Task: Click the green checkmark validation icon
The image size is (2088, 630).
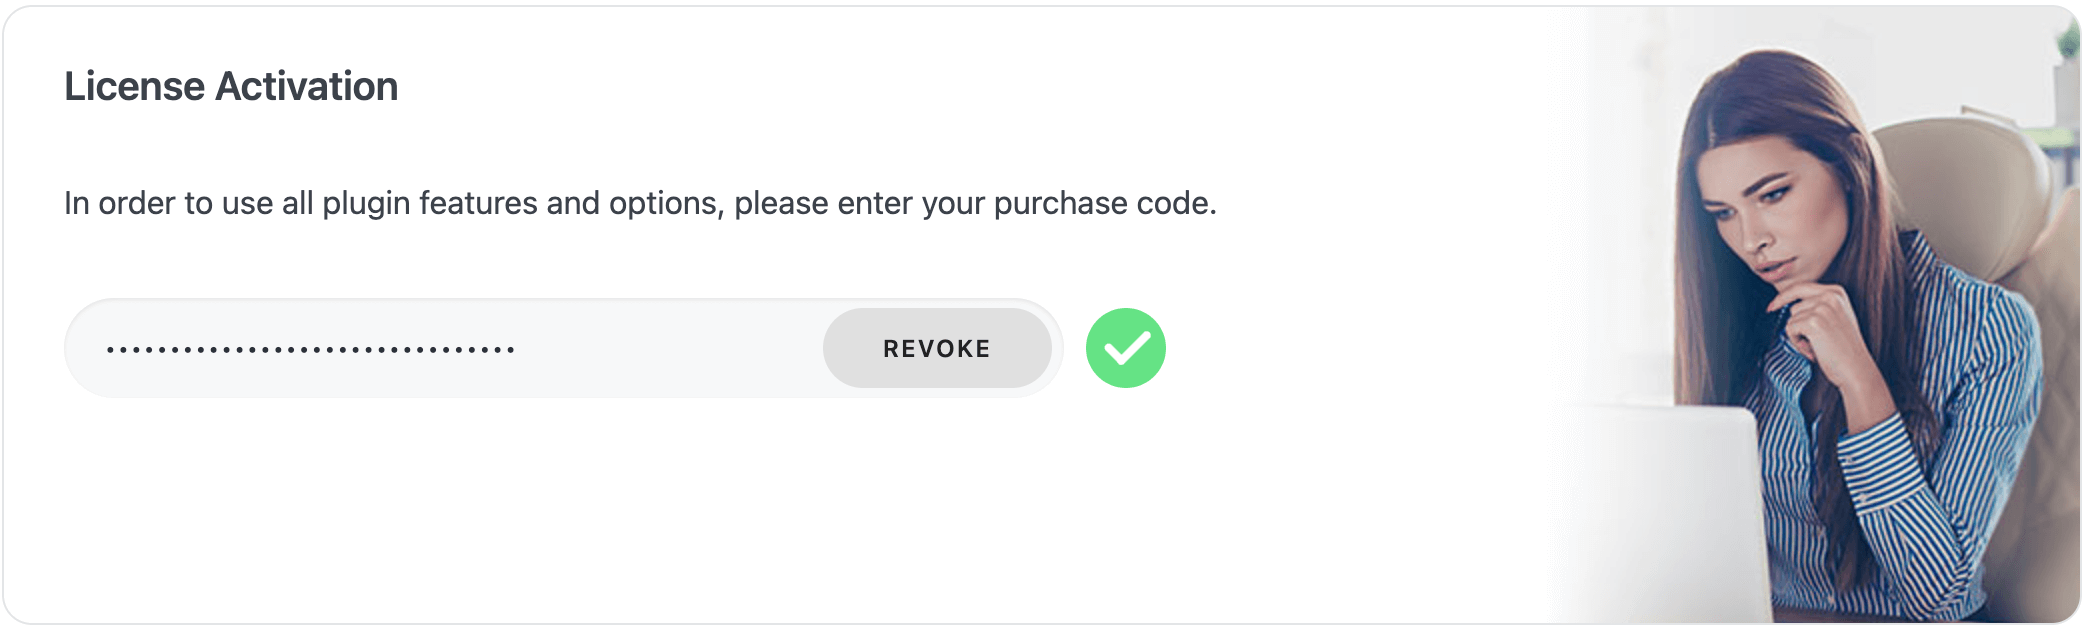Action: point(1125,348)
